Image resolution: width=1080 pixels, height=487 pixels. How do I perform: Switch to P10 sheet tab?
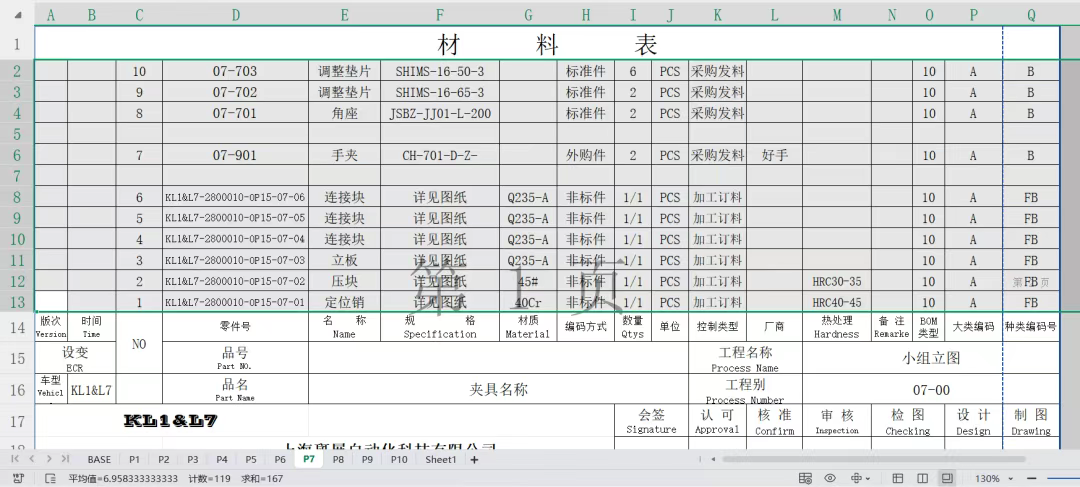coord(399,459)
